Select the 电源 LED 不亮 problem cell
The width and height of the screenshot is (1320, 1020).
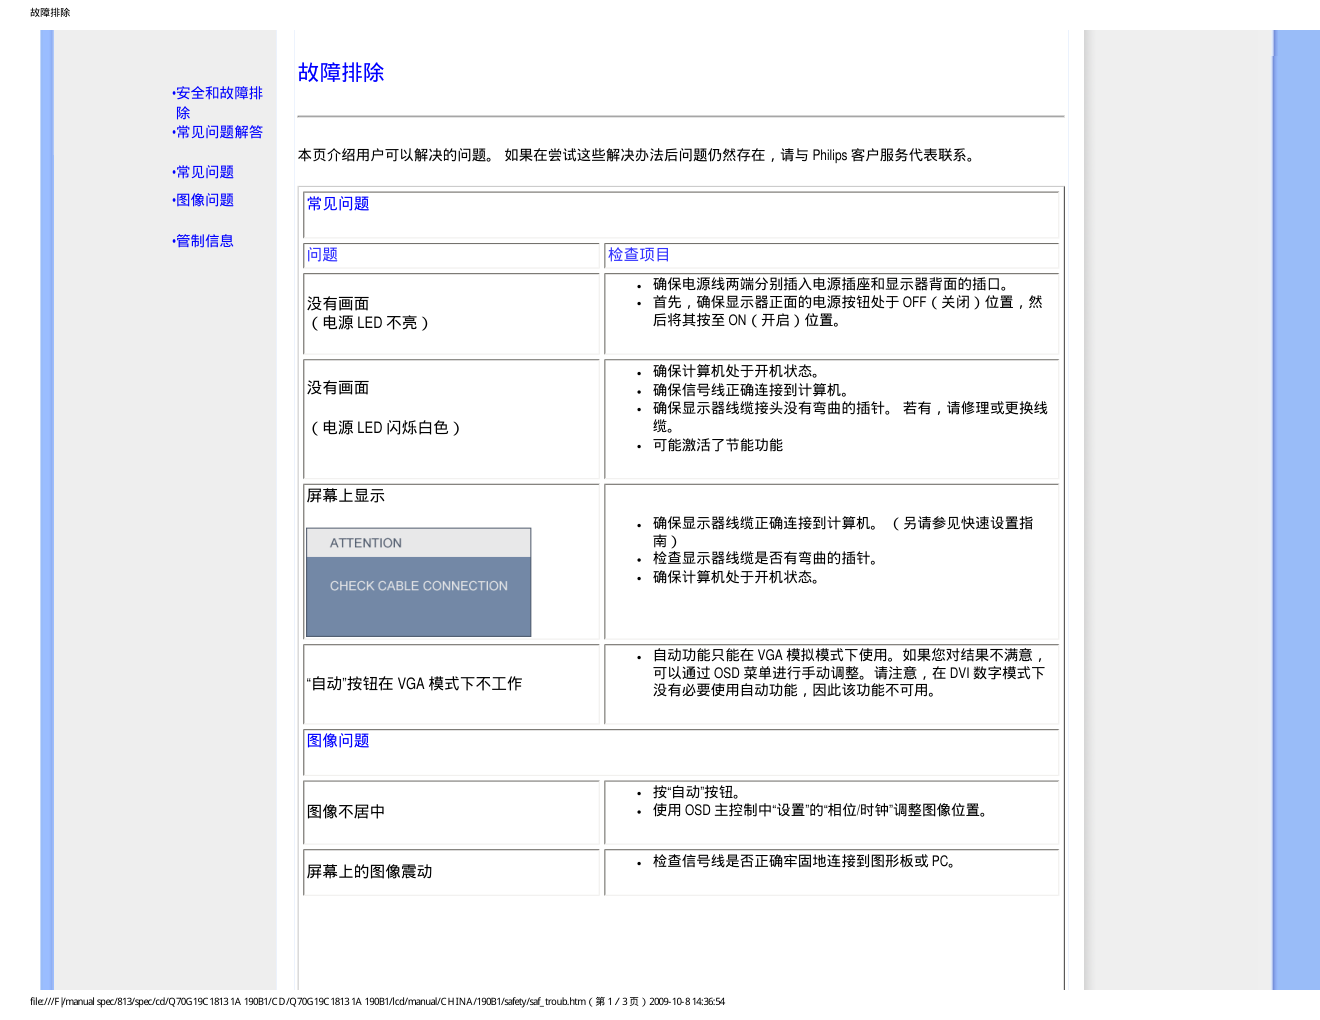click(x=368, y=314)
